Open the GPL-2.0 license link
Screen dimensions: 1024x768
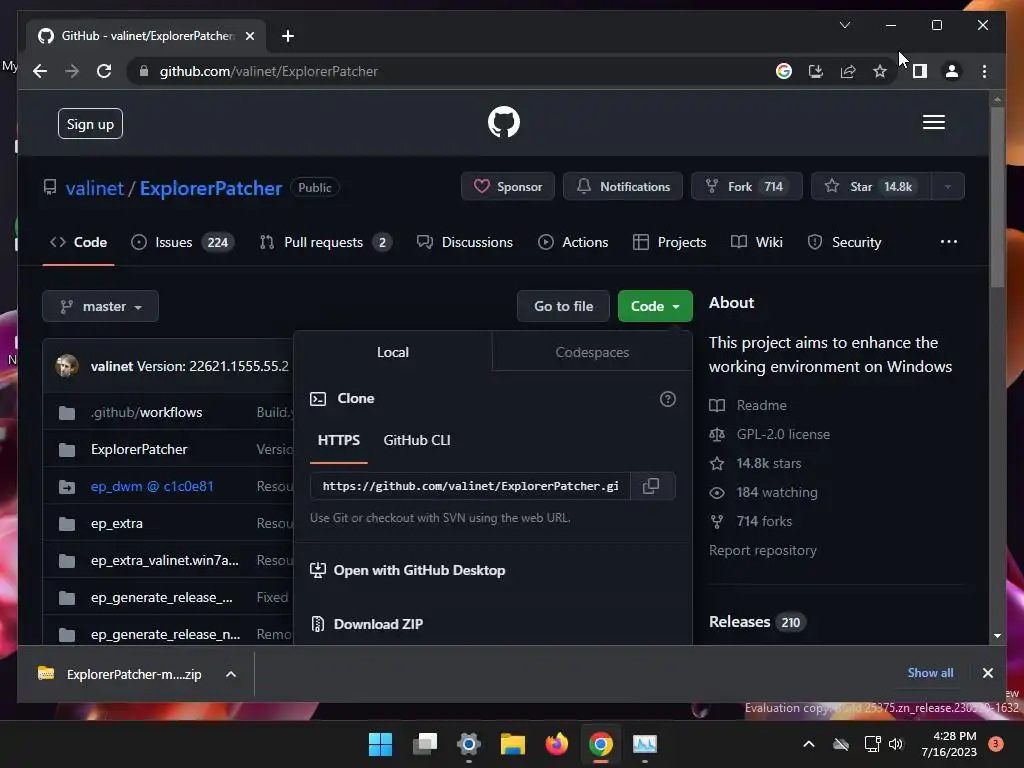tap(770, 434)
